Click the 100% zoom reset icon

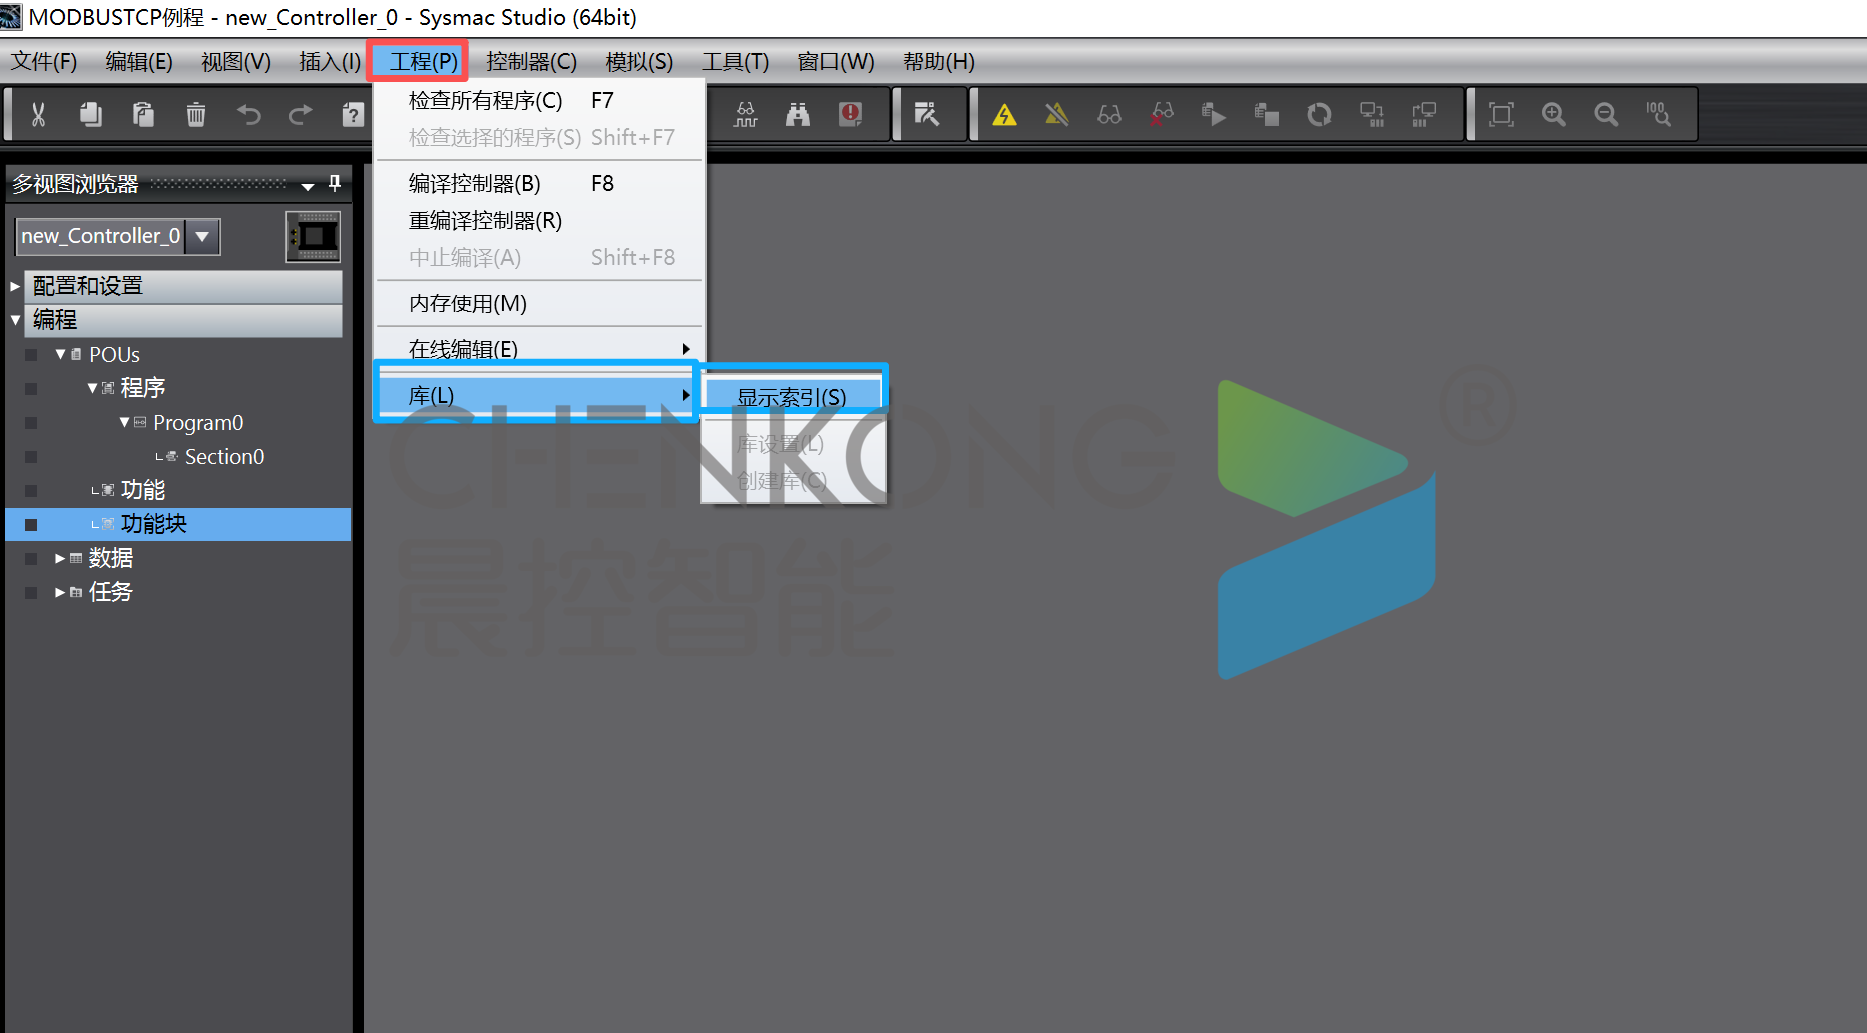pyautogui.click(x=1659, y=114)
